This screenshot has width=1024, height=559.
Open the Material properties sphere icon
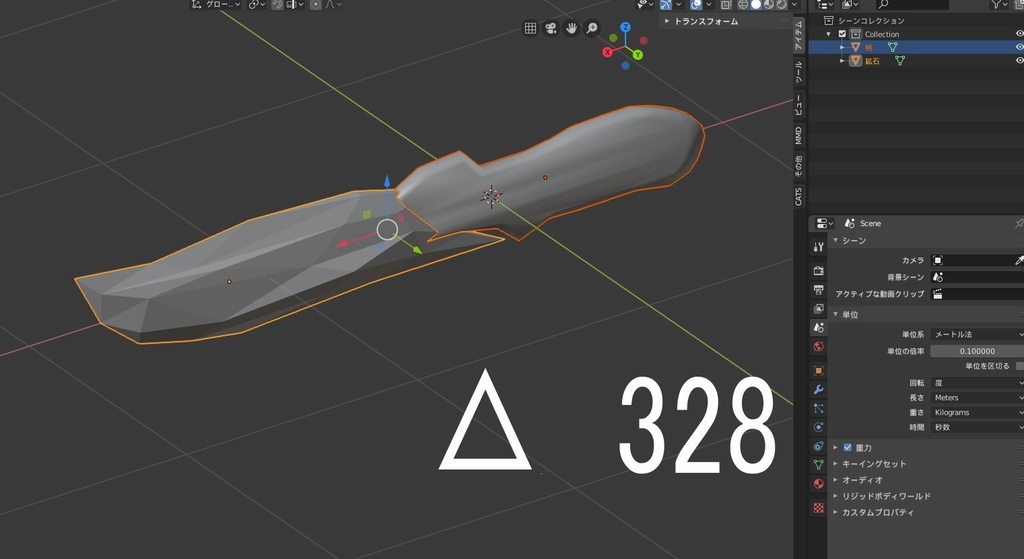tap(818, 484)
